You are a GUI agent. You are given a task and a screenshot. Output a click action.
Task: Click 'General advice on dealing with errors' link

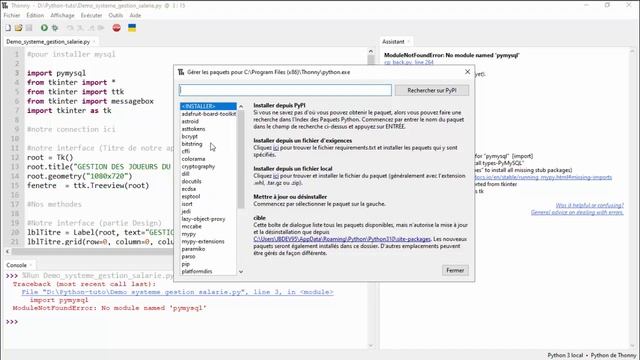click(577, 212)
